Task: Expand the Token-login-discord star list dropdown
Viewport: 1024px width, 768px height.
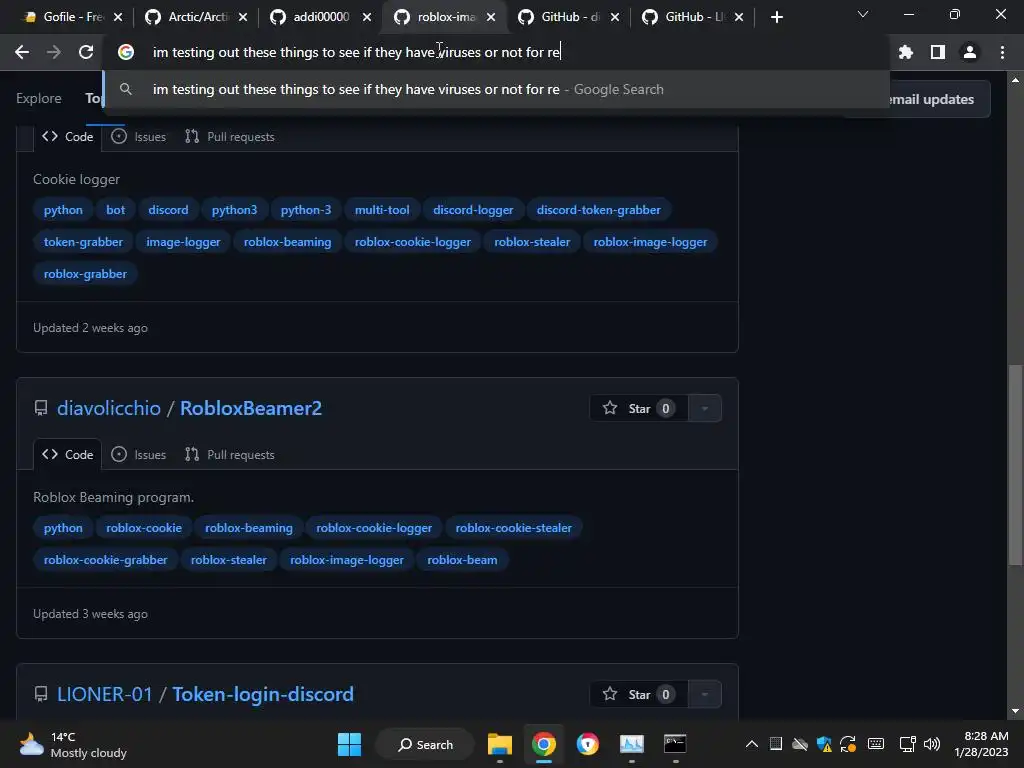Action: pyautogui.click(x=705, y=694)
